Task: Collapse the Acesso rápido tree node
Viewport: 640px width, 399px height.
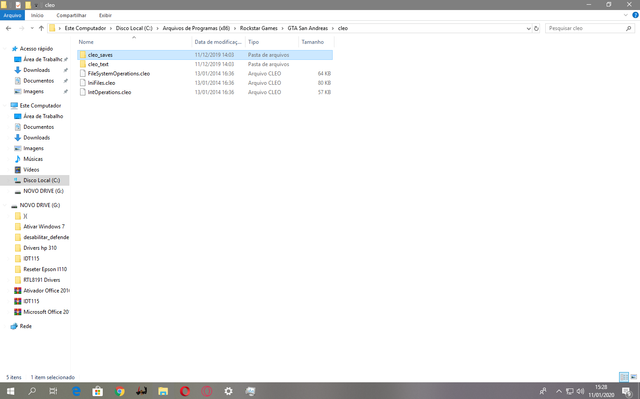Action: 4,49
